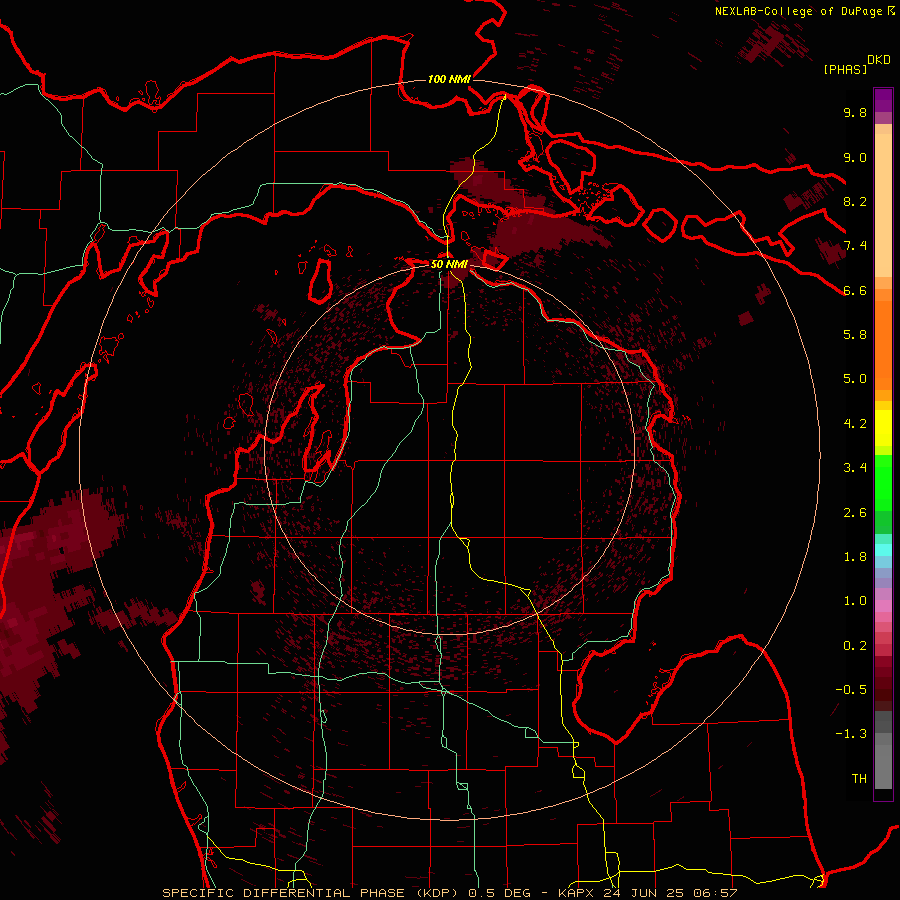Click the 8.2 scale value
900x900 pixels.
click(x=855, y=201)
